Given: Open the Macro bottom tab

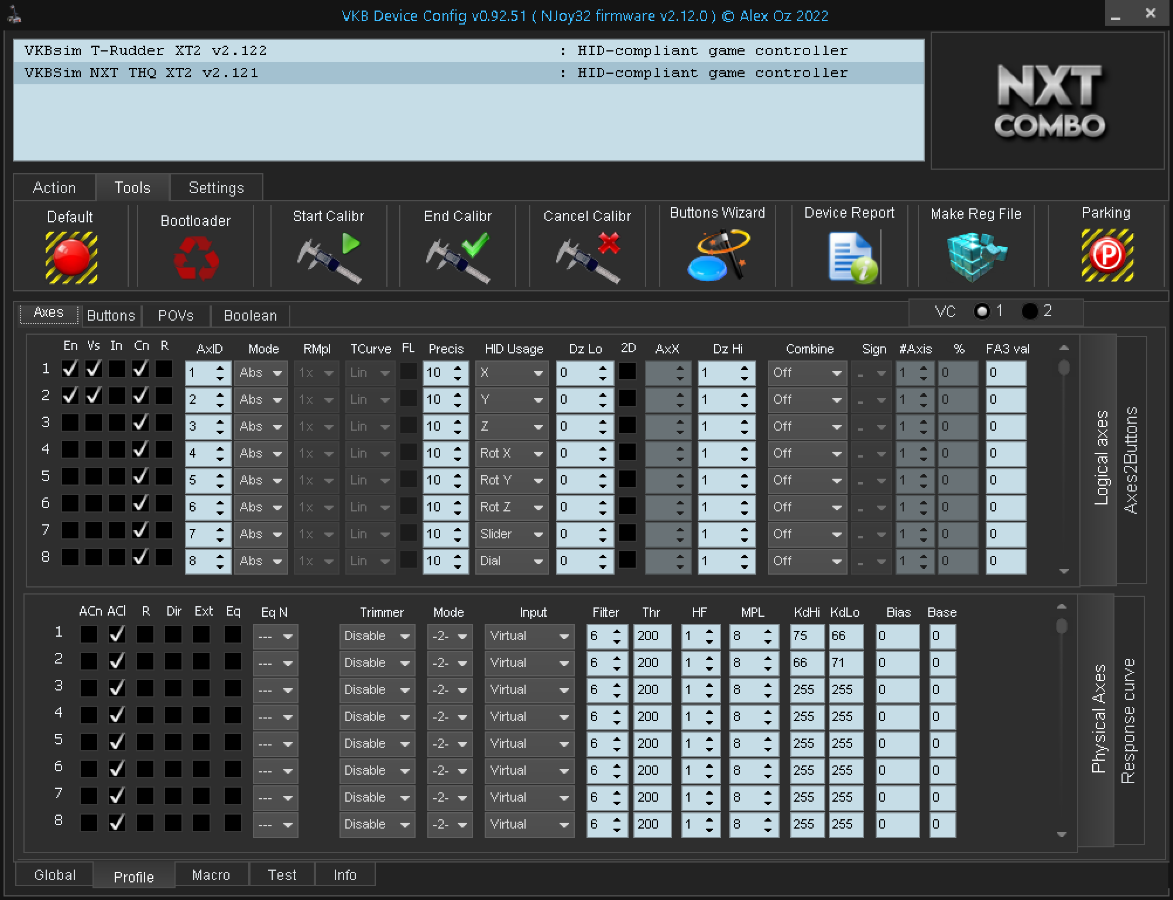Looking at the screenshot, I should 211,875.
